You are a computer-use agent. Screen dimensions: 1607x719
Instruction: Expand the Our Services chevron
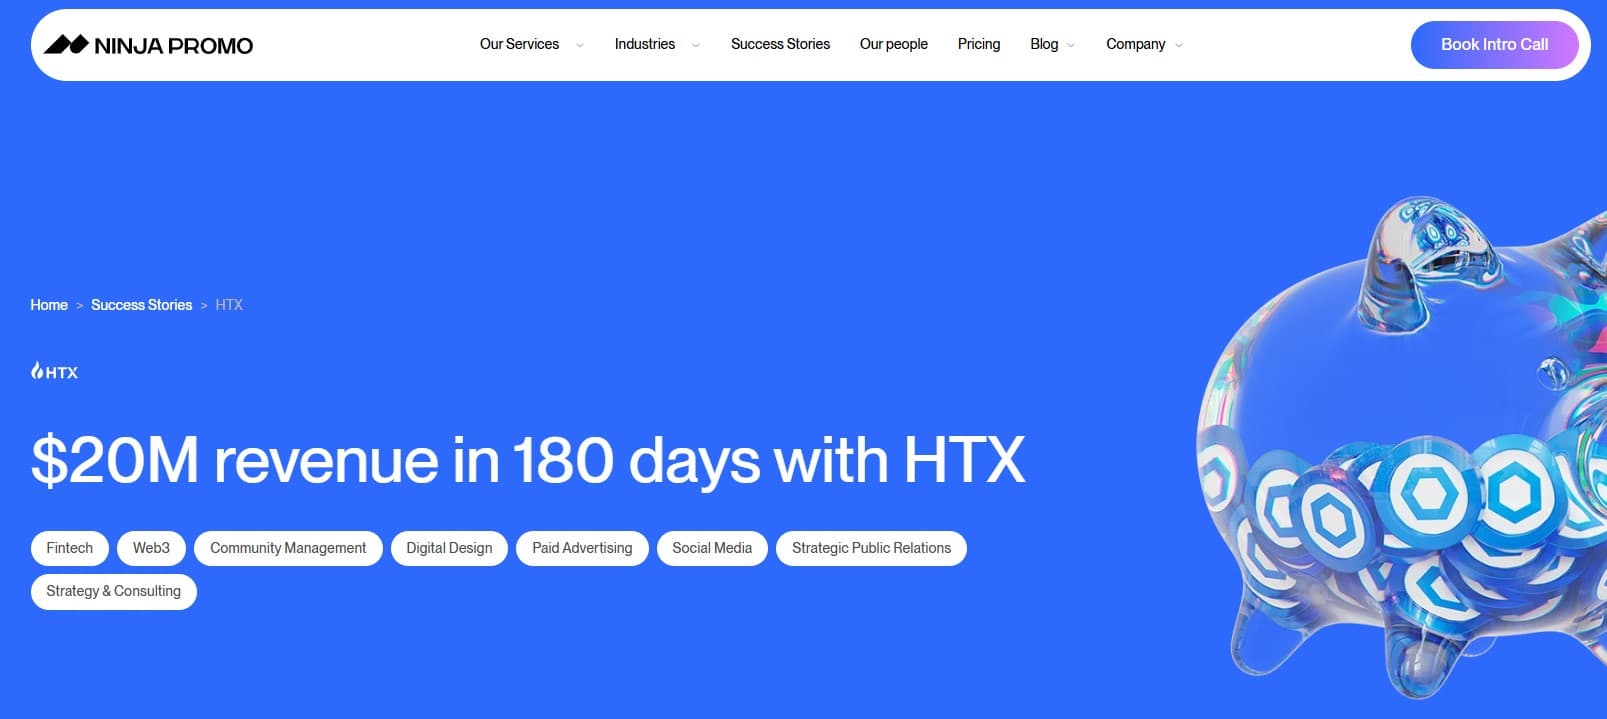point(580,45)
